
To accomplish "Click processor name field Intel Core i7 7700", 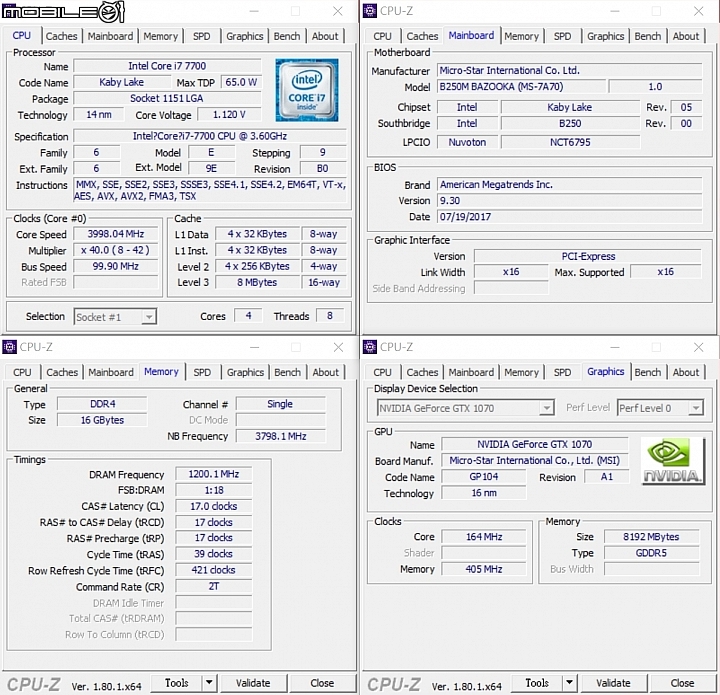I will pos(167,66).
